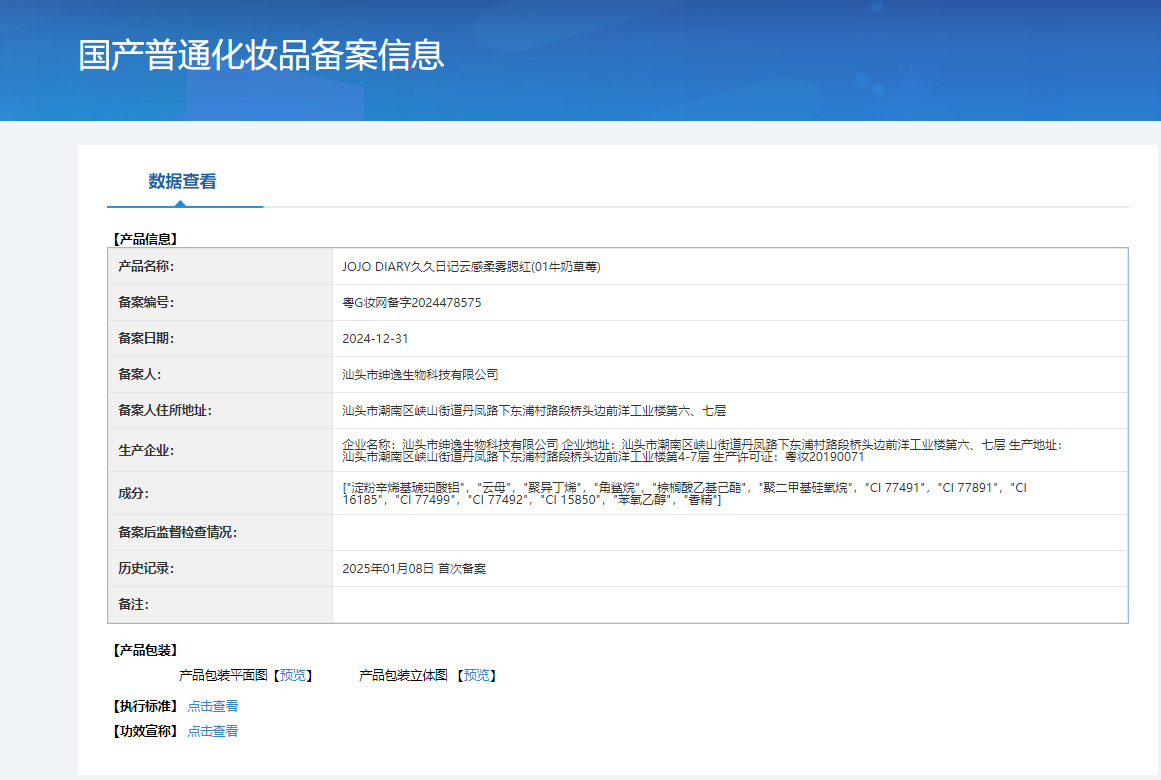The width and height of the screenshot is (1161, 780).
Task: Click the 成分 row label
Action: (x=133, y=493)
